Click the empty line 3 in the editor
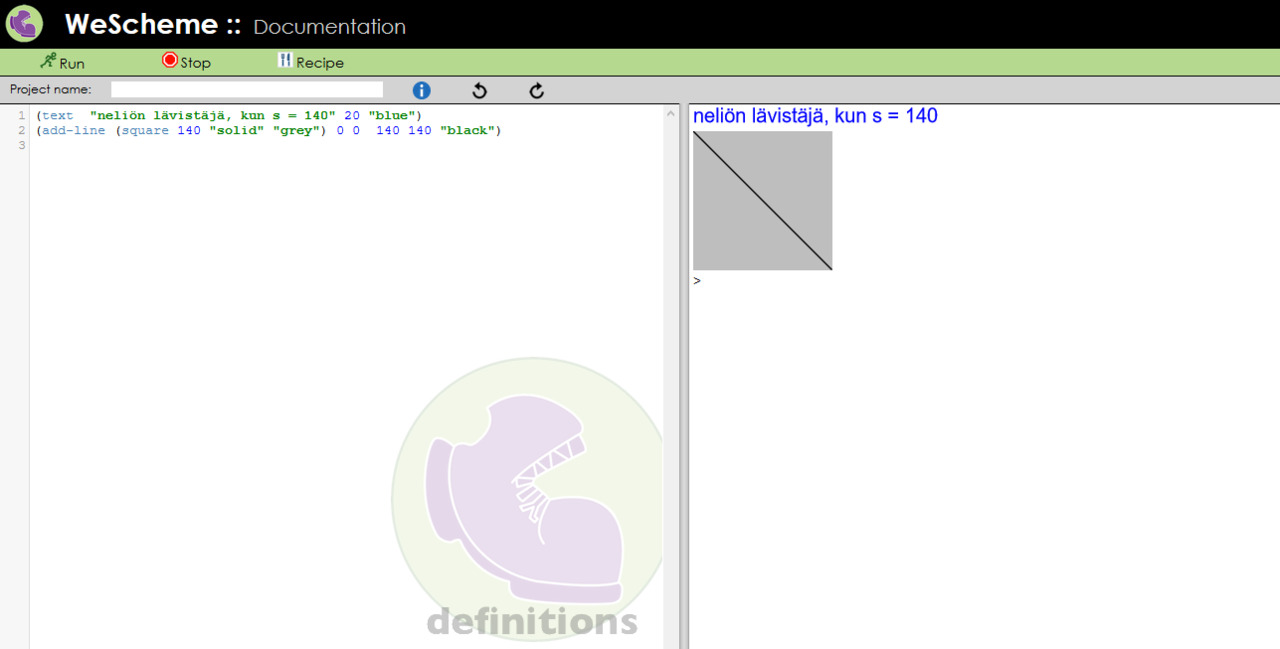1280x649 pixels. tap(300, 146)
